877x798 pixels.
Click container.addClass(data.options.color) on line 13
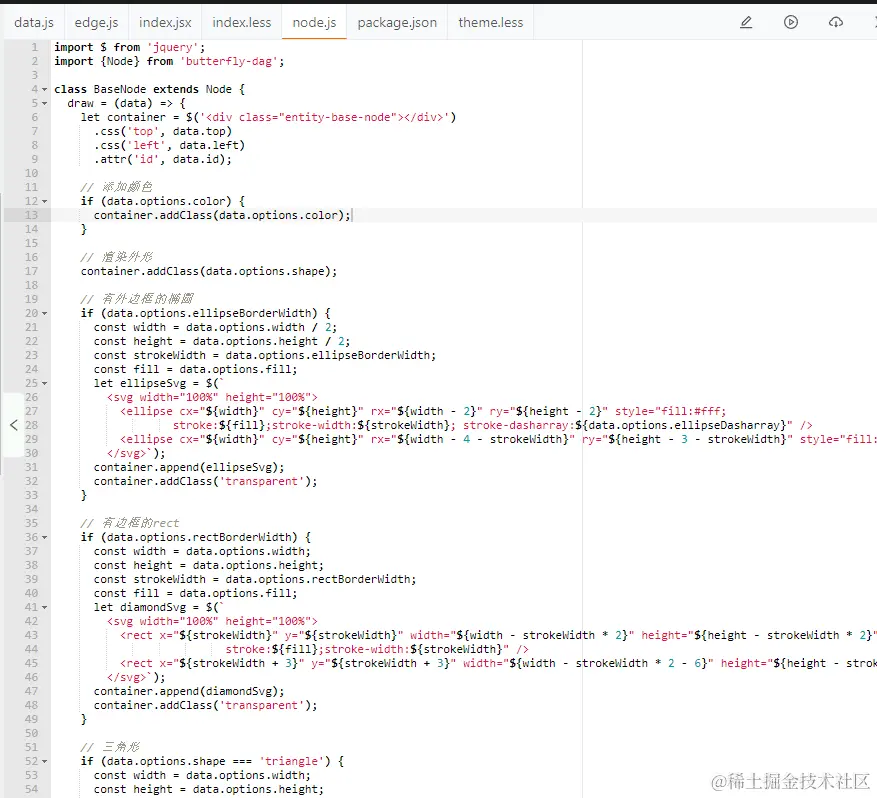point(222,215)
